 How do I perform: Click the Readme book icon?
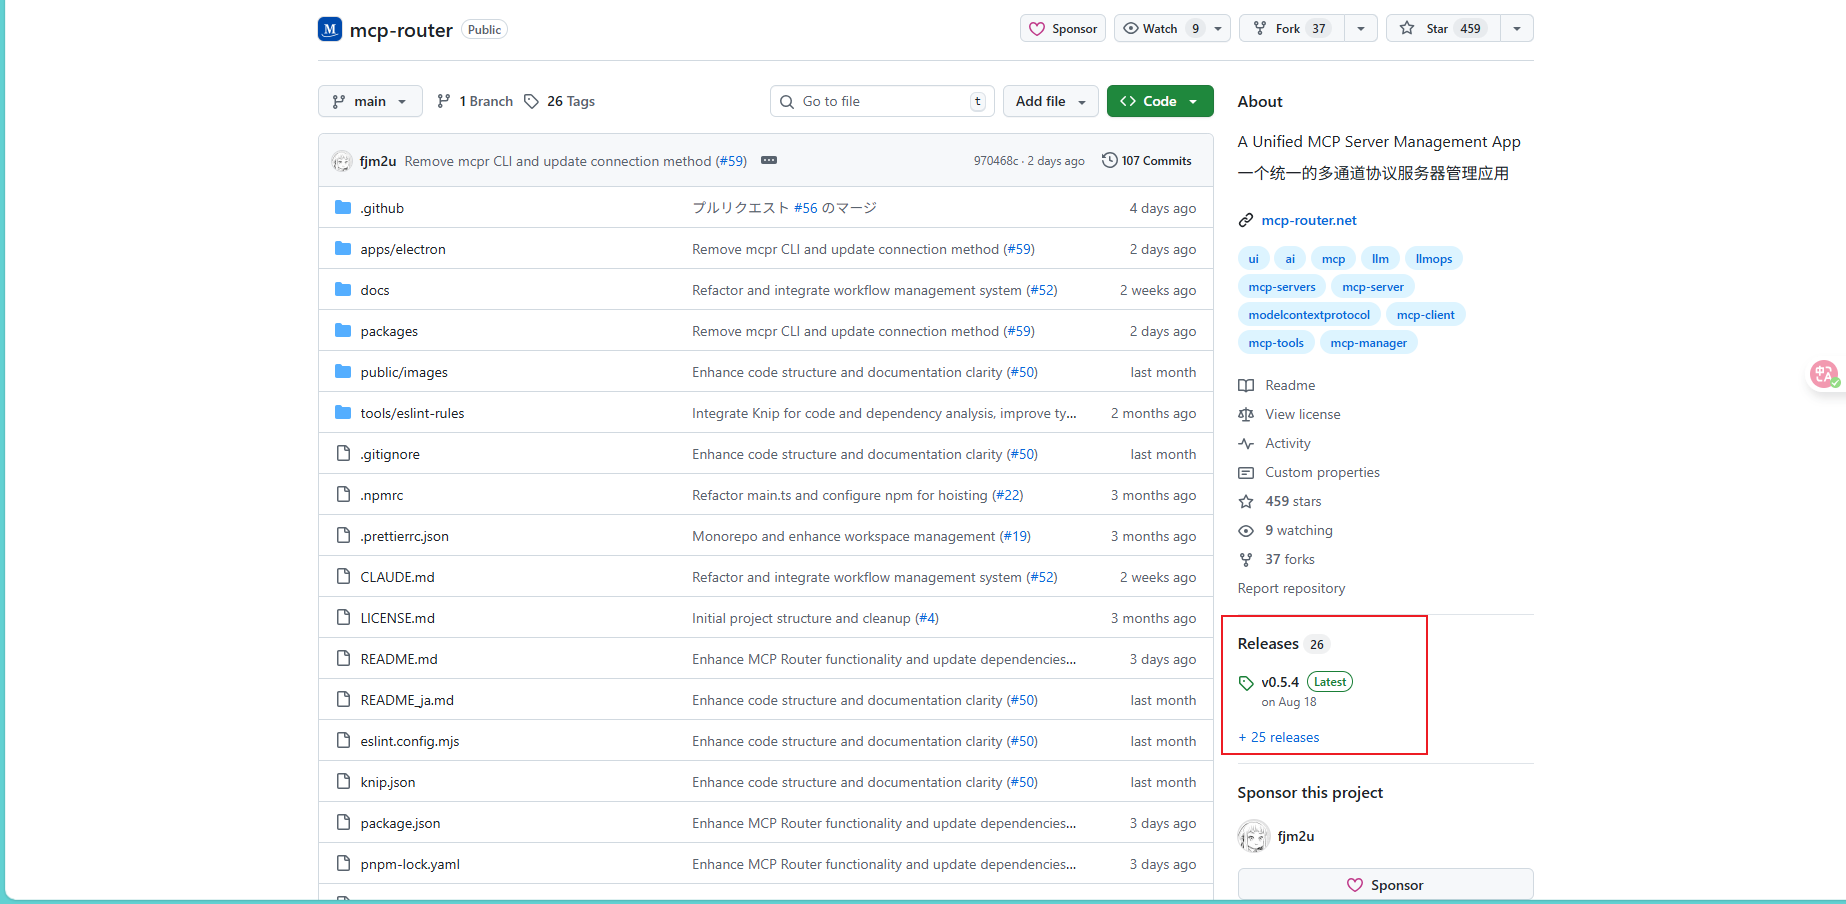(x=1246, y=385)
